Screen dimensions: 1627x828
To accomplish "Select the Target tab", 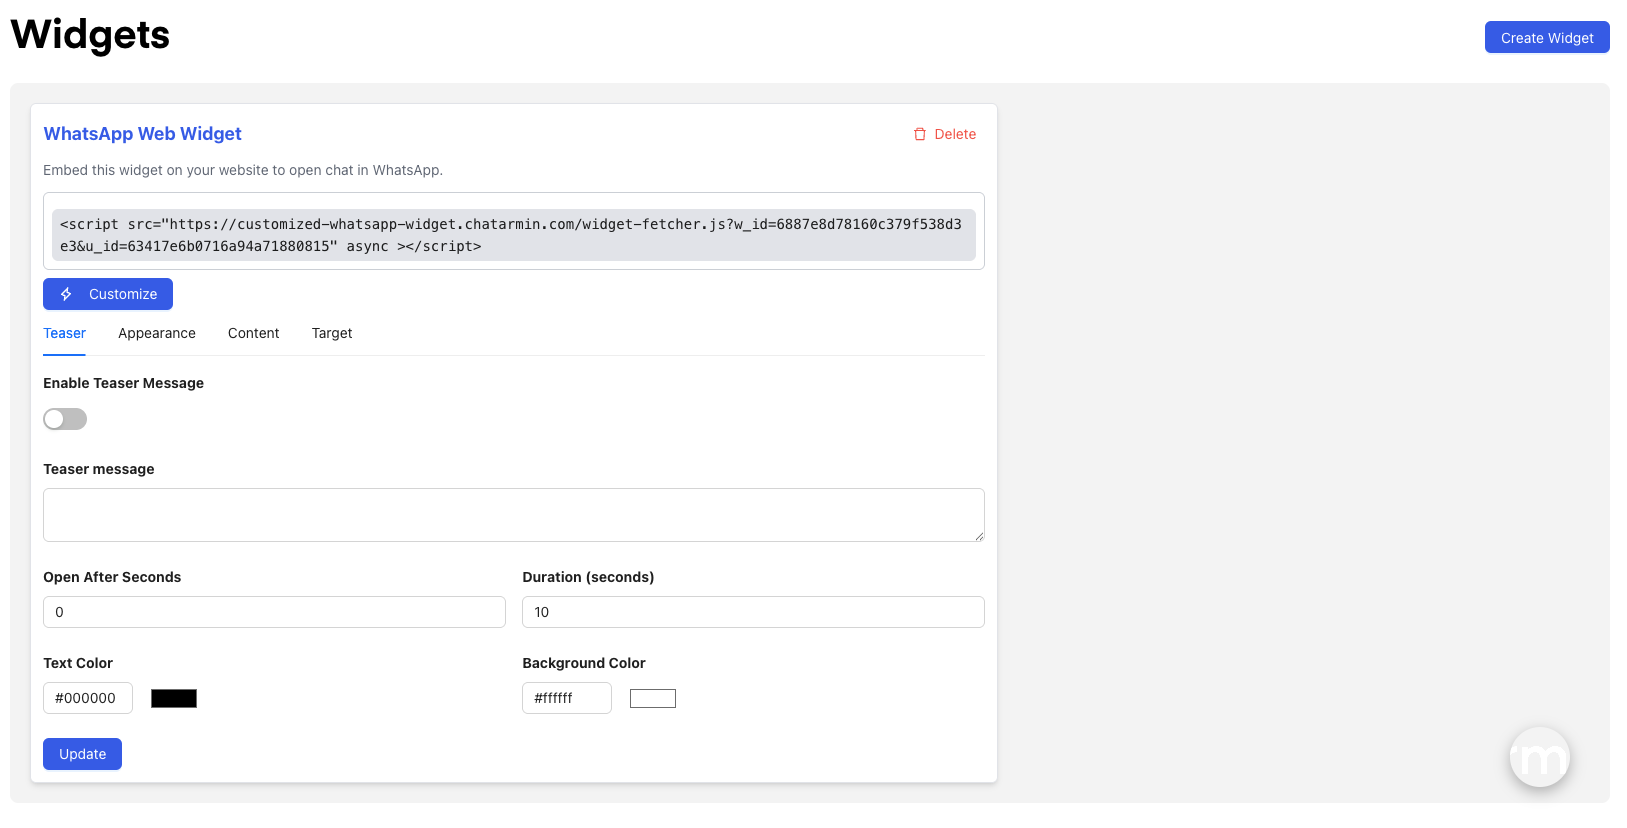I will point(332,333).
